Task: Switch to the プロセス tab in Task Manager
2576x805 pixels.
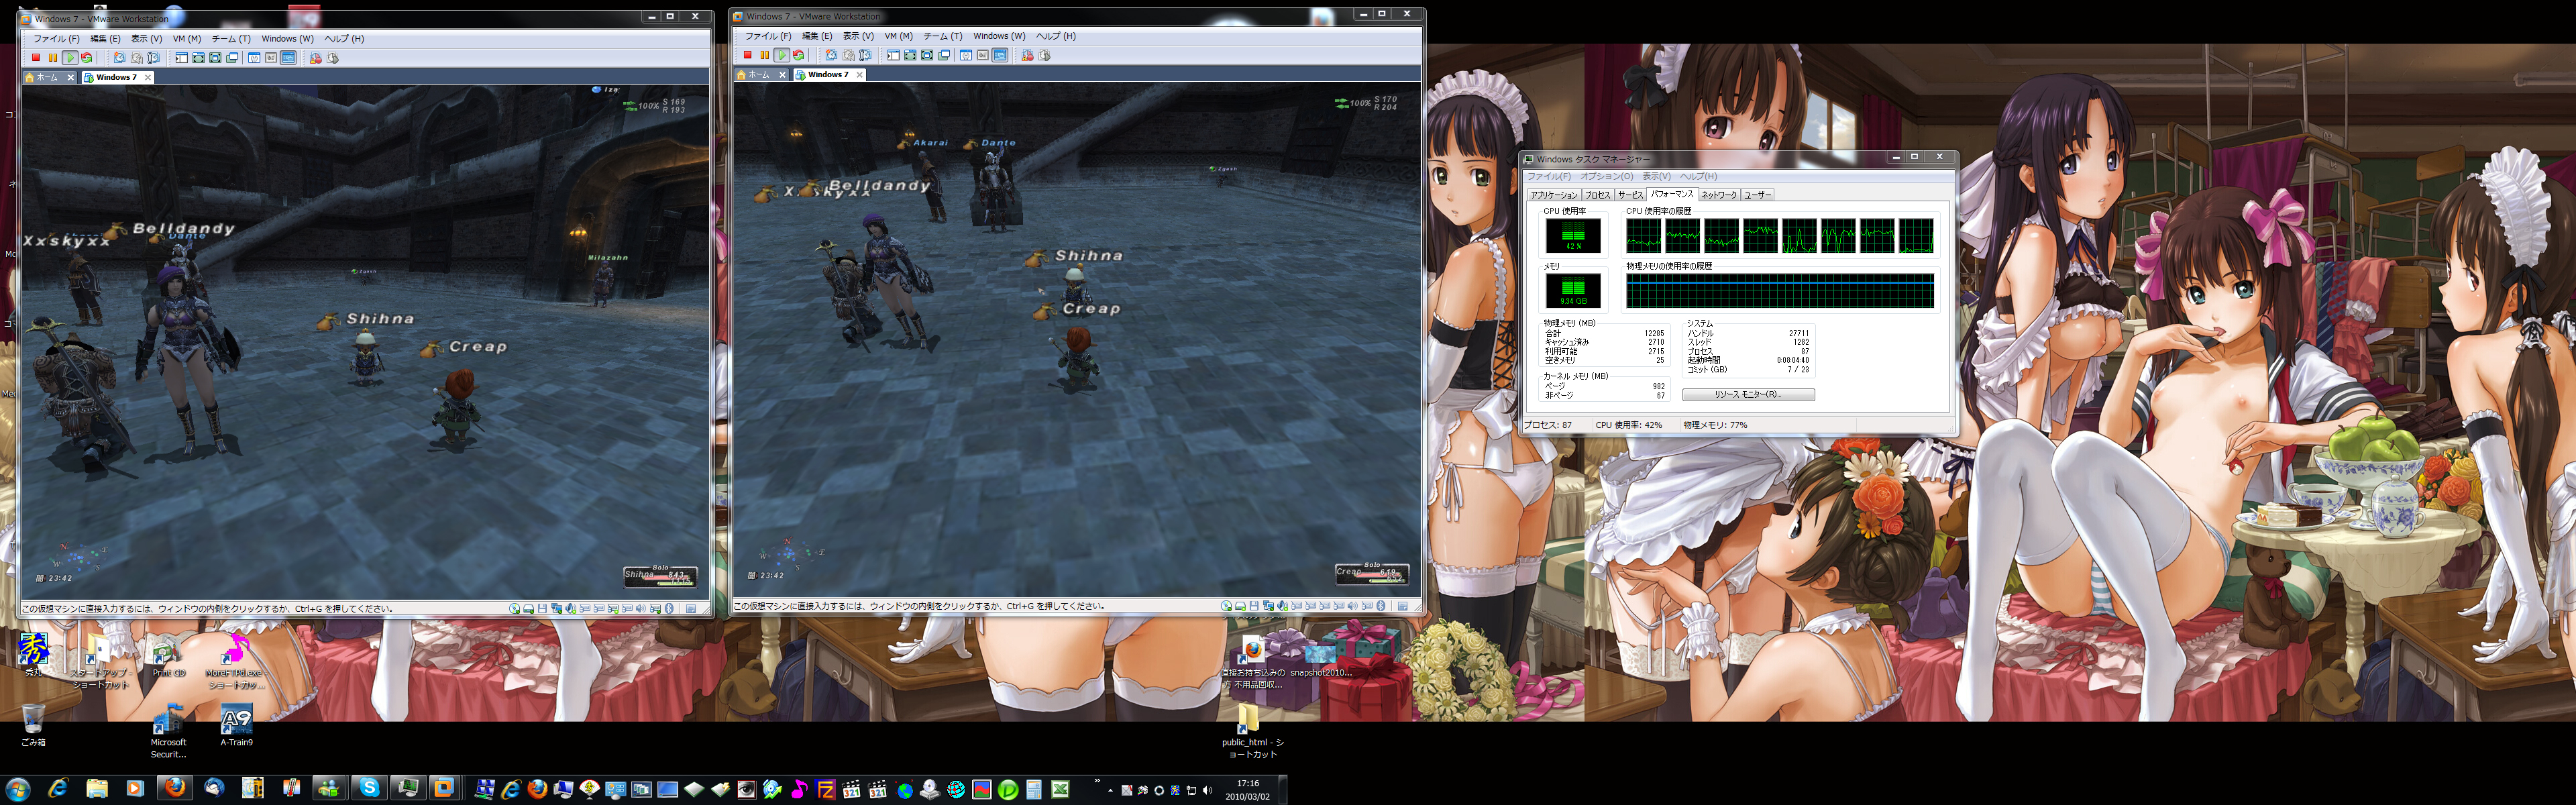Action: (1597, 195)
